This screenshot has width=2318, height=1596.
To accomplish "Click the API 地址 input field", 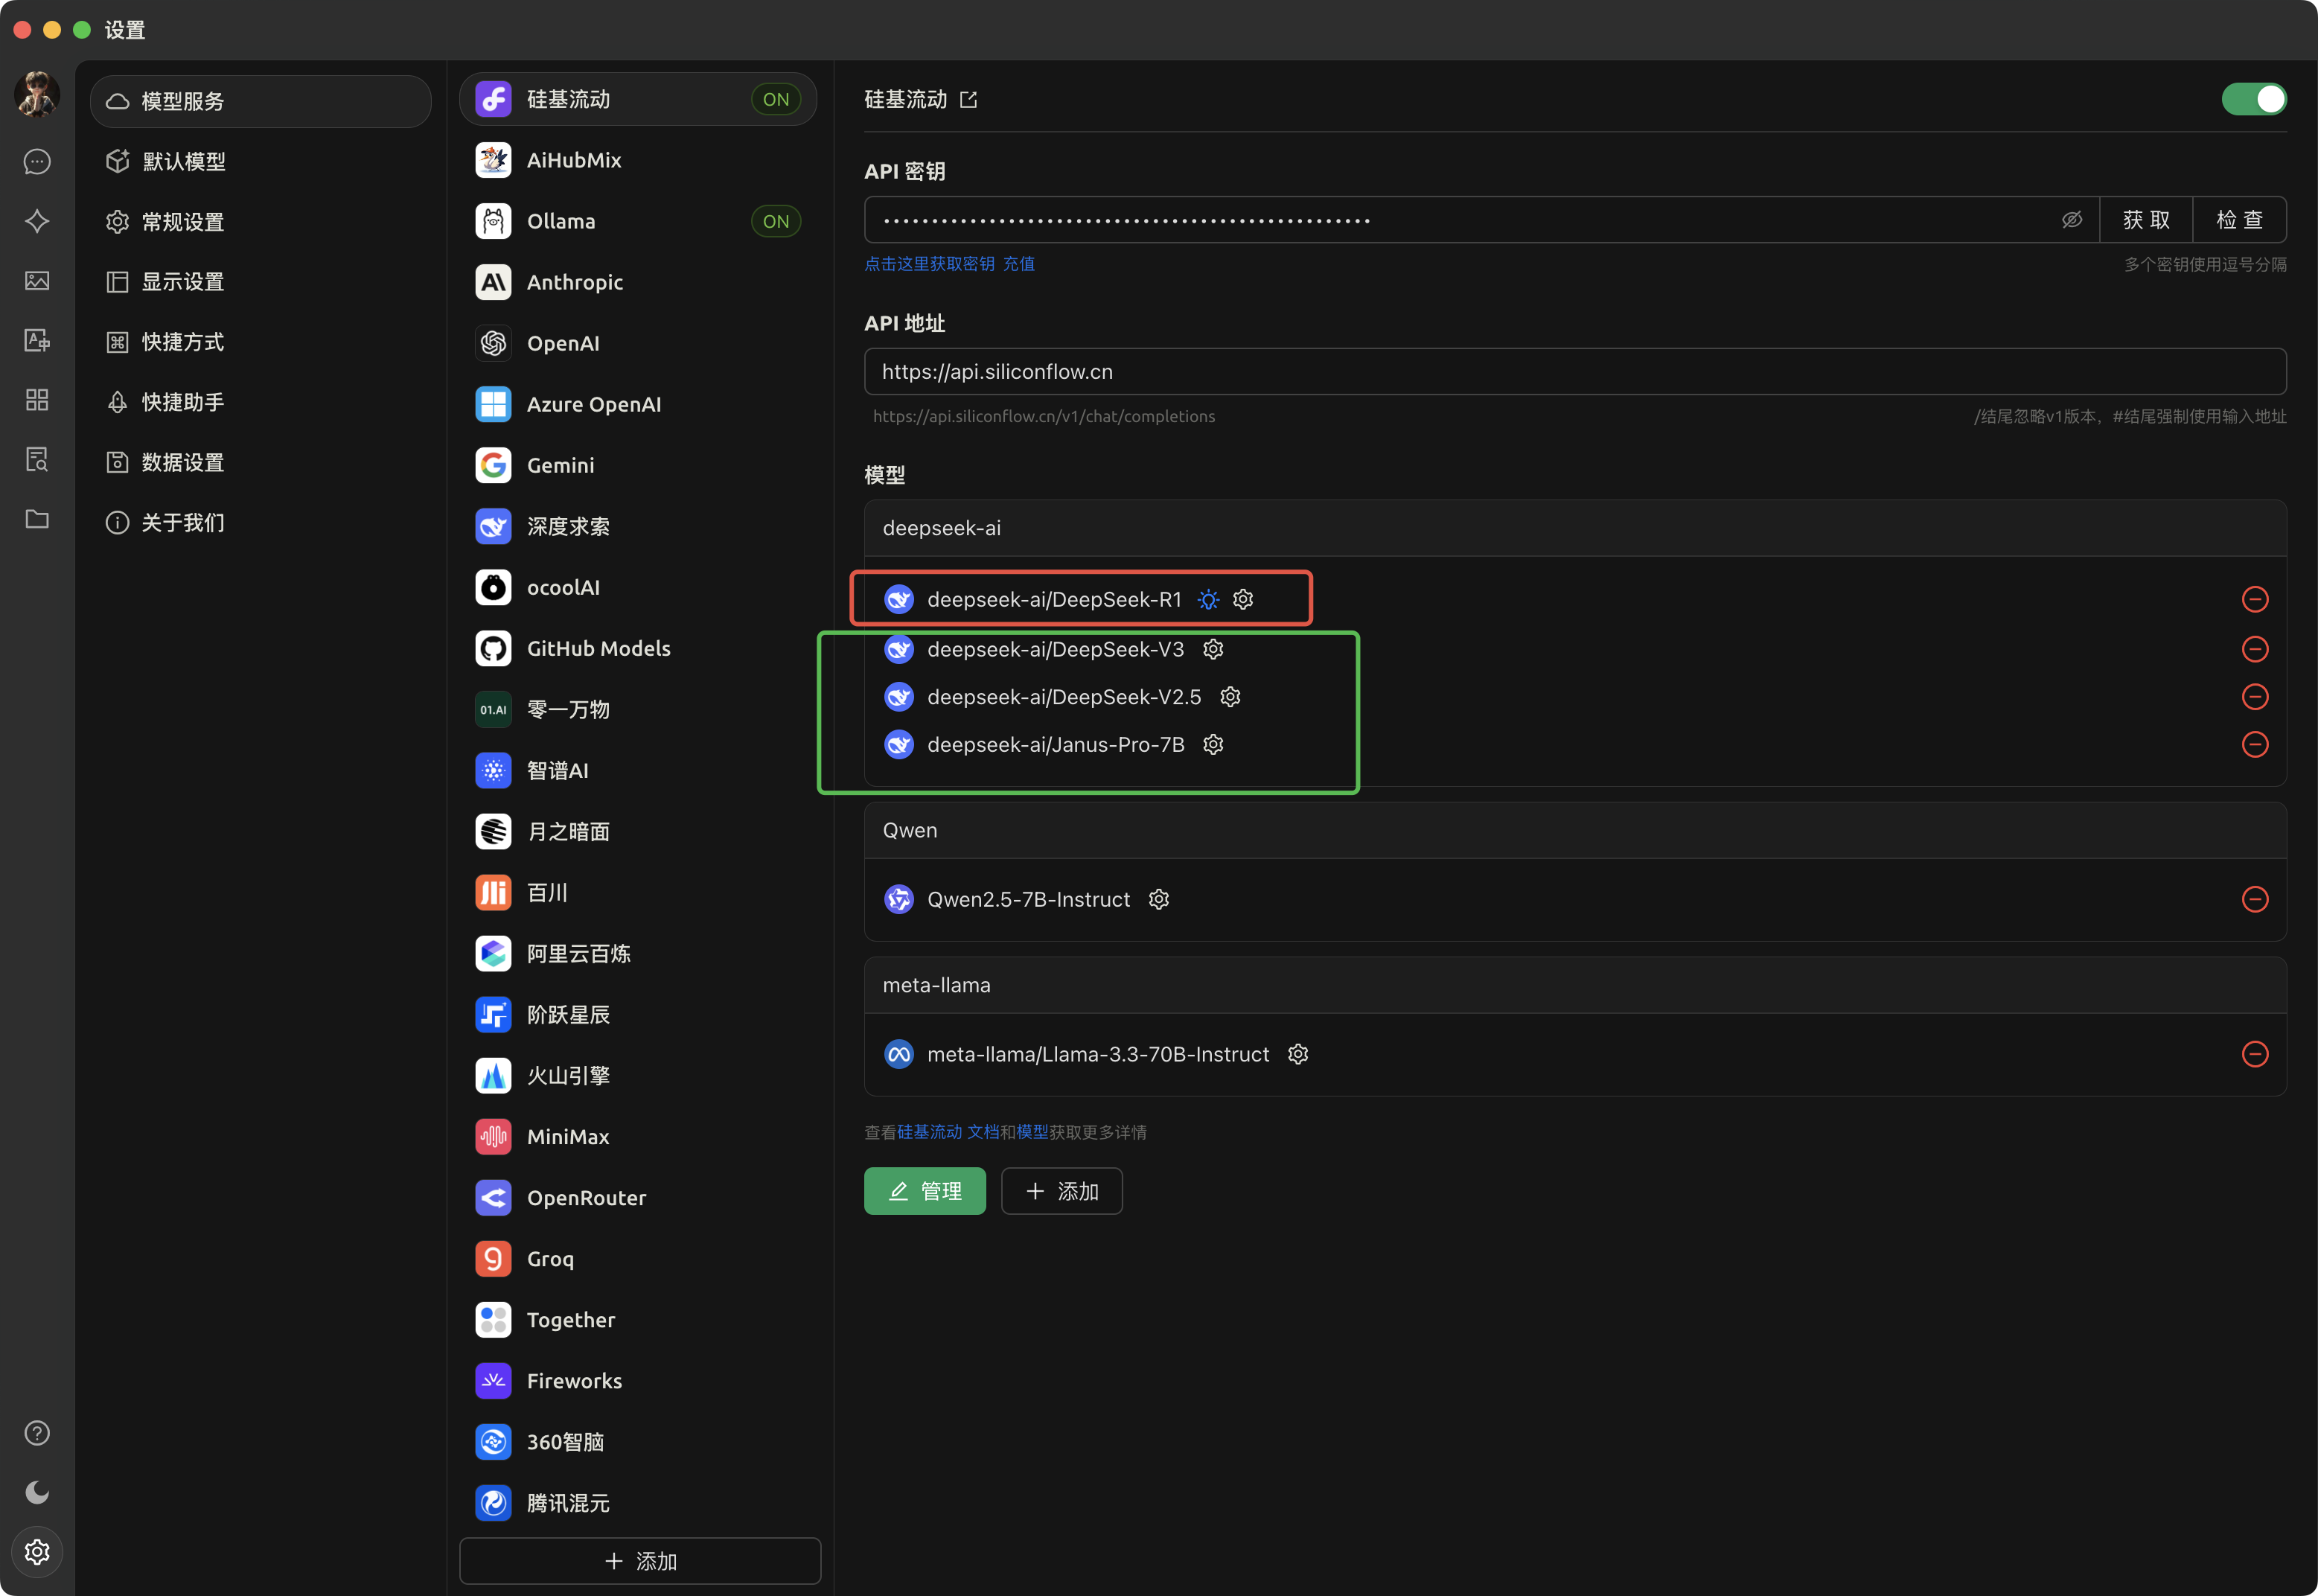I will 1574,372.
